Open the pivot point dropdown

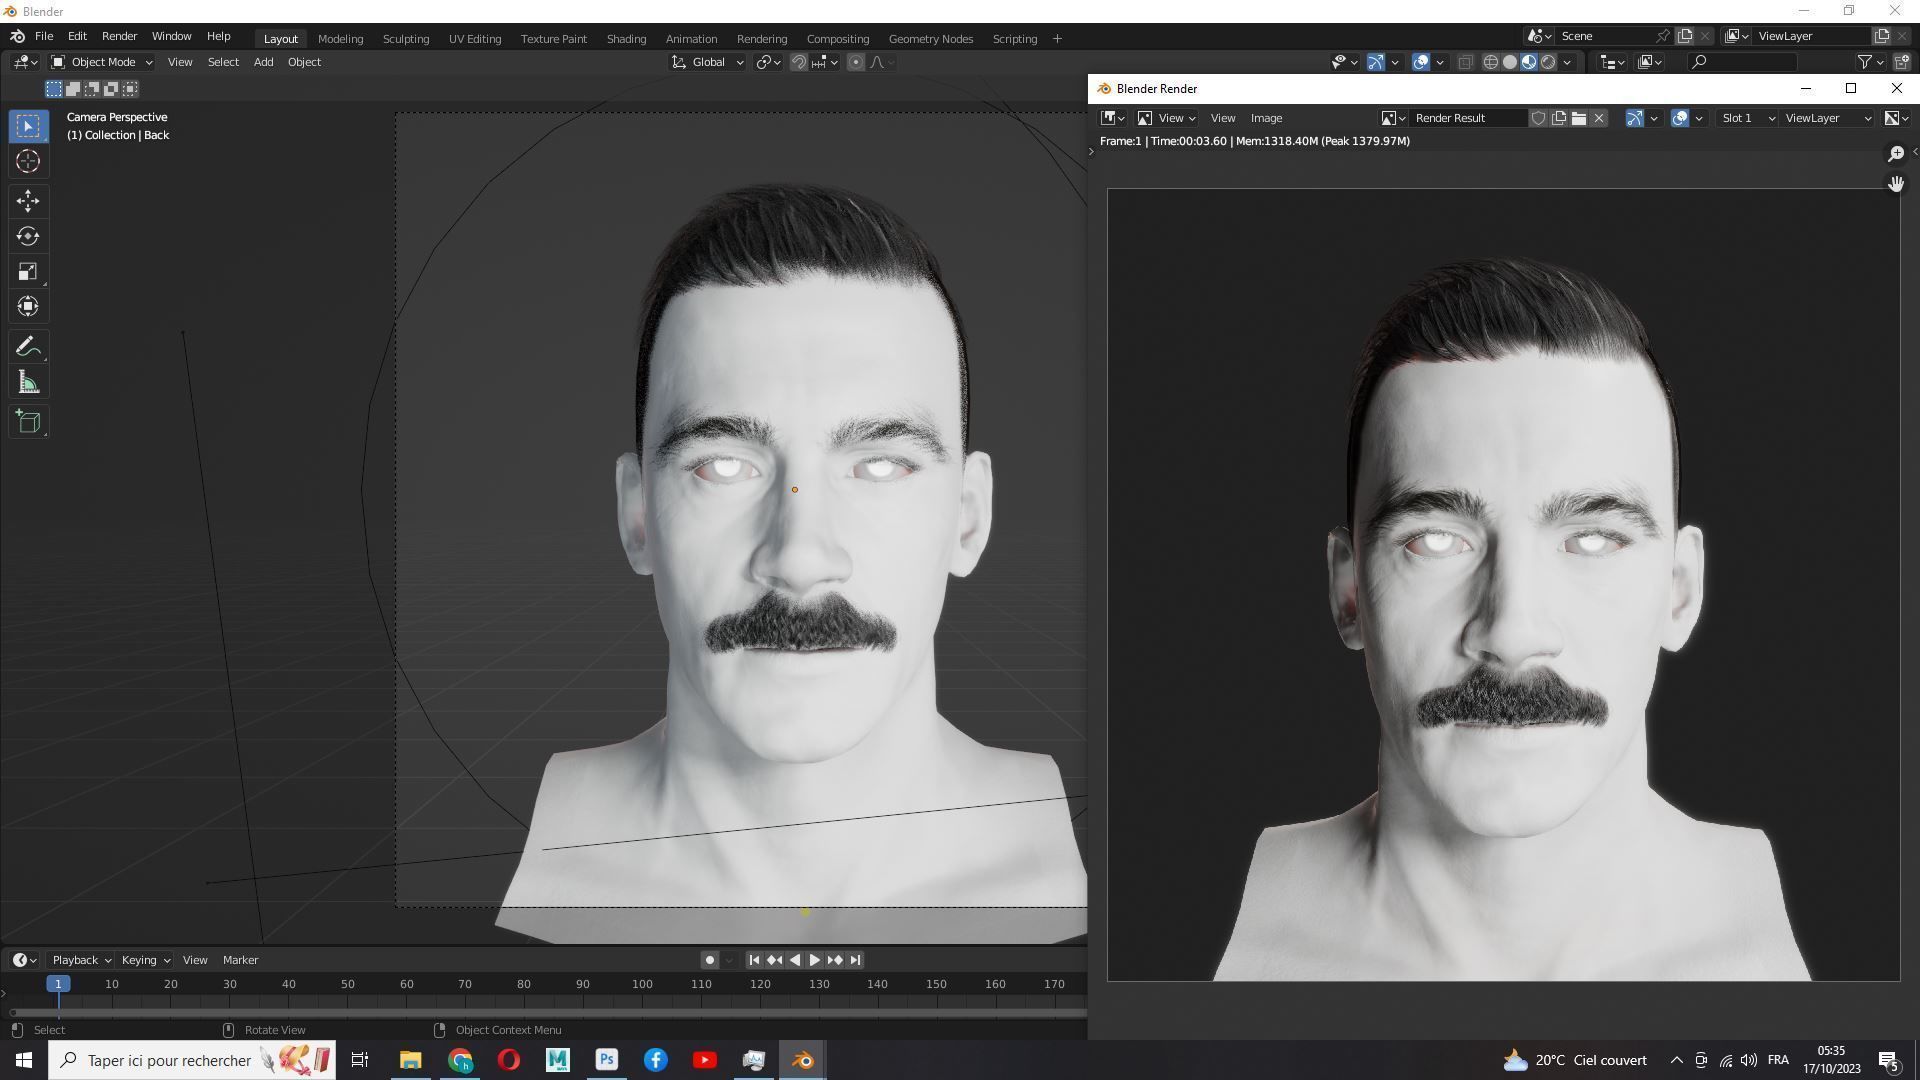(x=768, y=62)
